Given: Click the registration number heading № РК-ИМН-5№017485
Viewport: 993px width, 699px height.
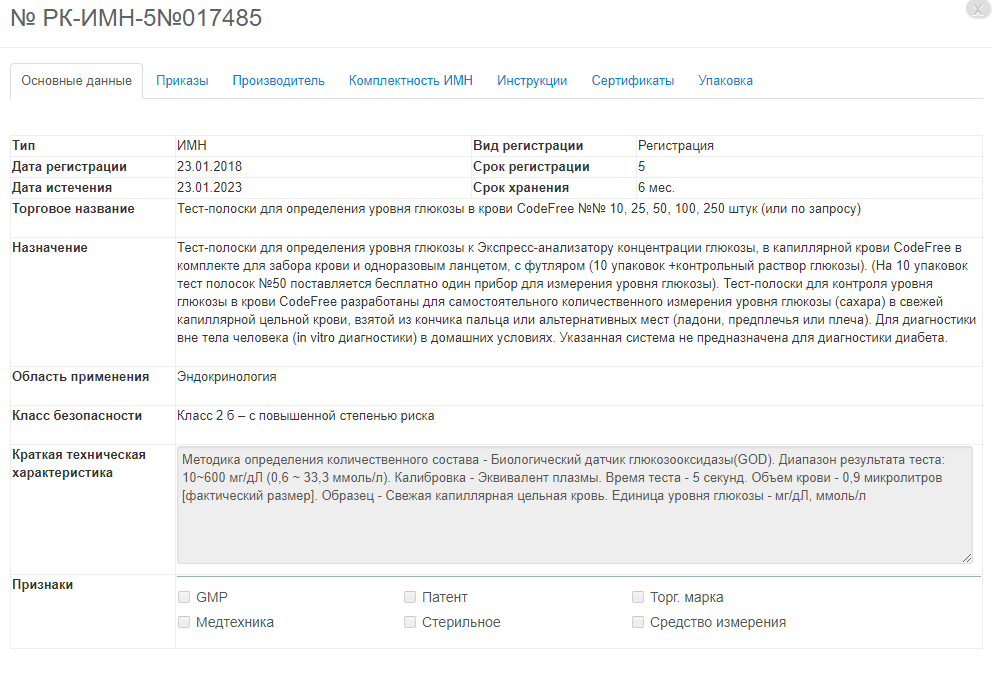Looking at the screenshot, I should pyautogui.click(x=136, y=18).
